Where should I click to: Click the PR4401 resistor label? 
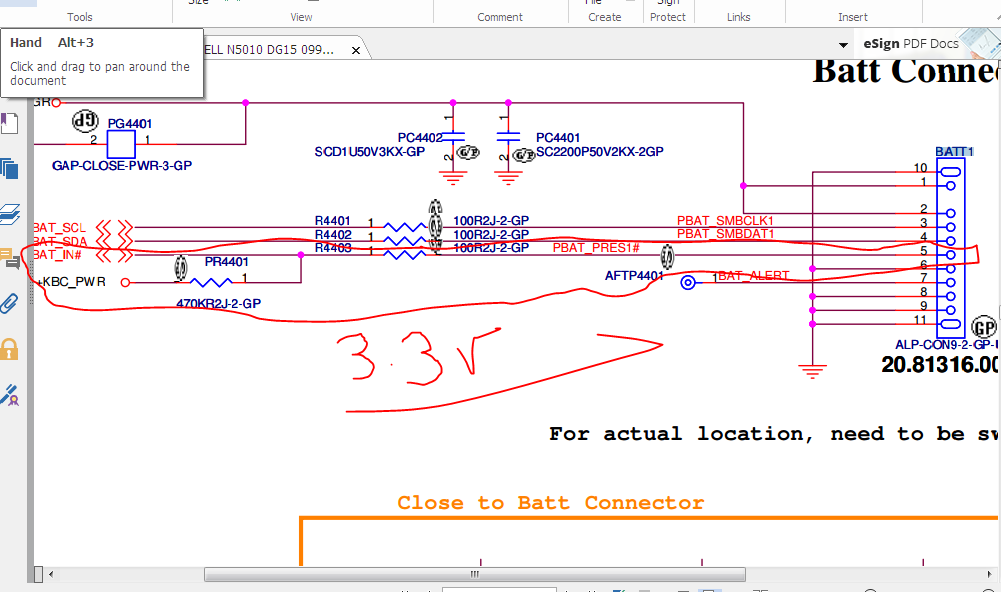227,262
